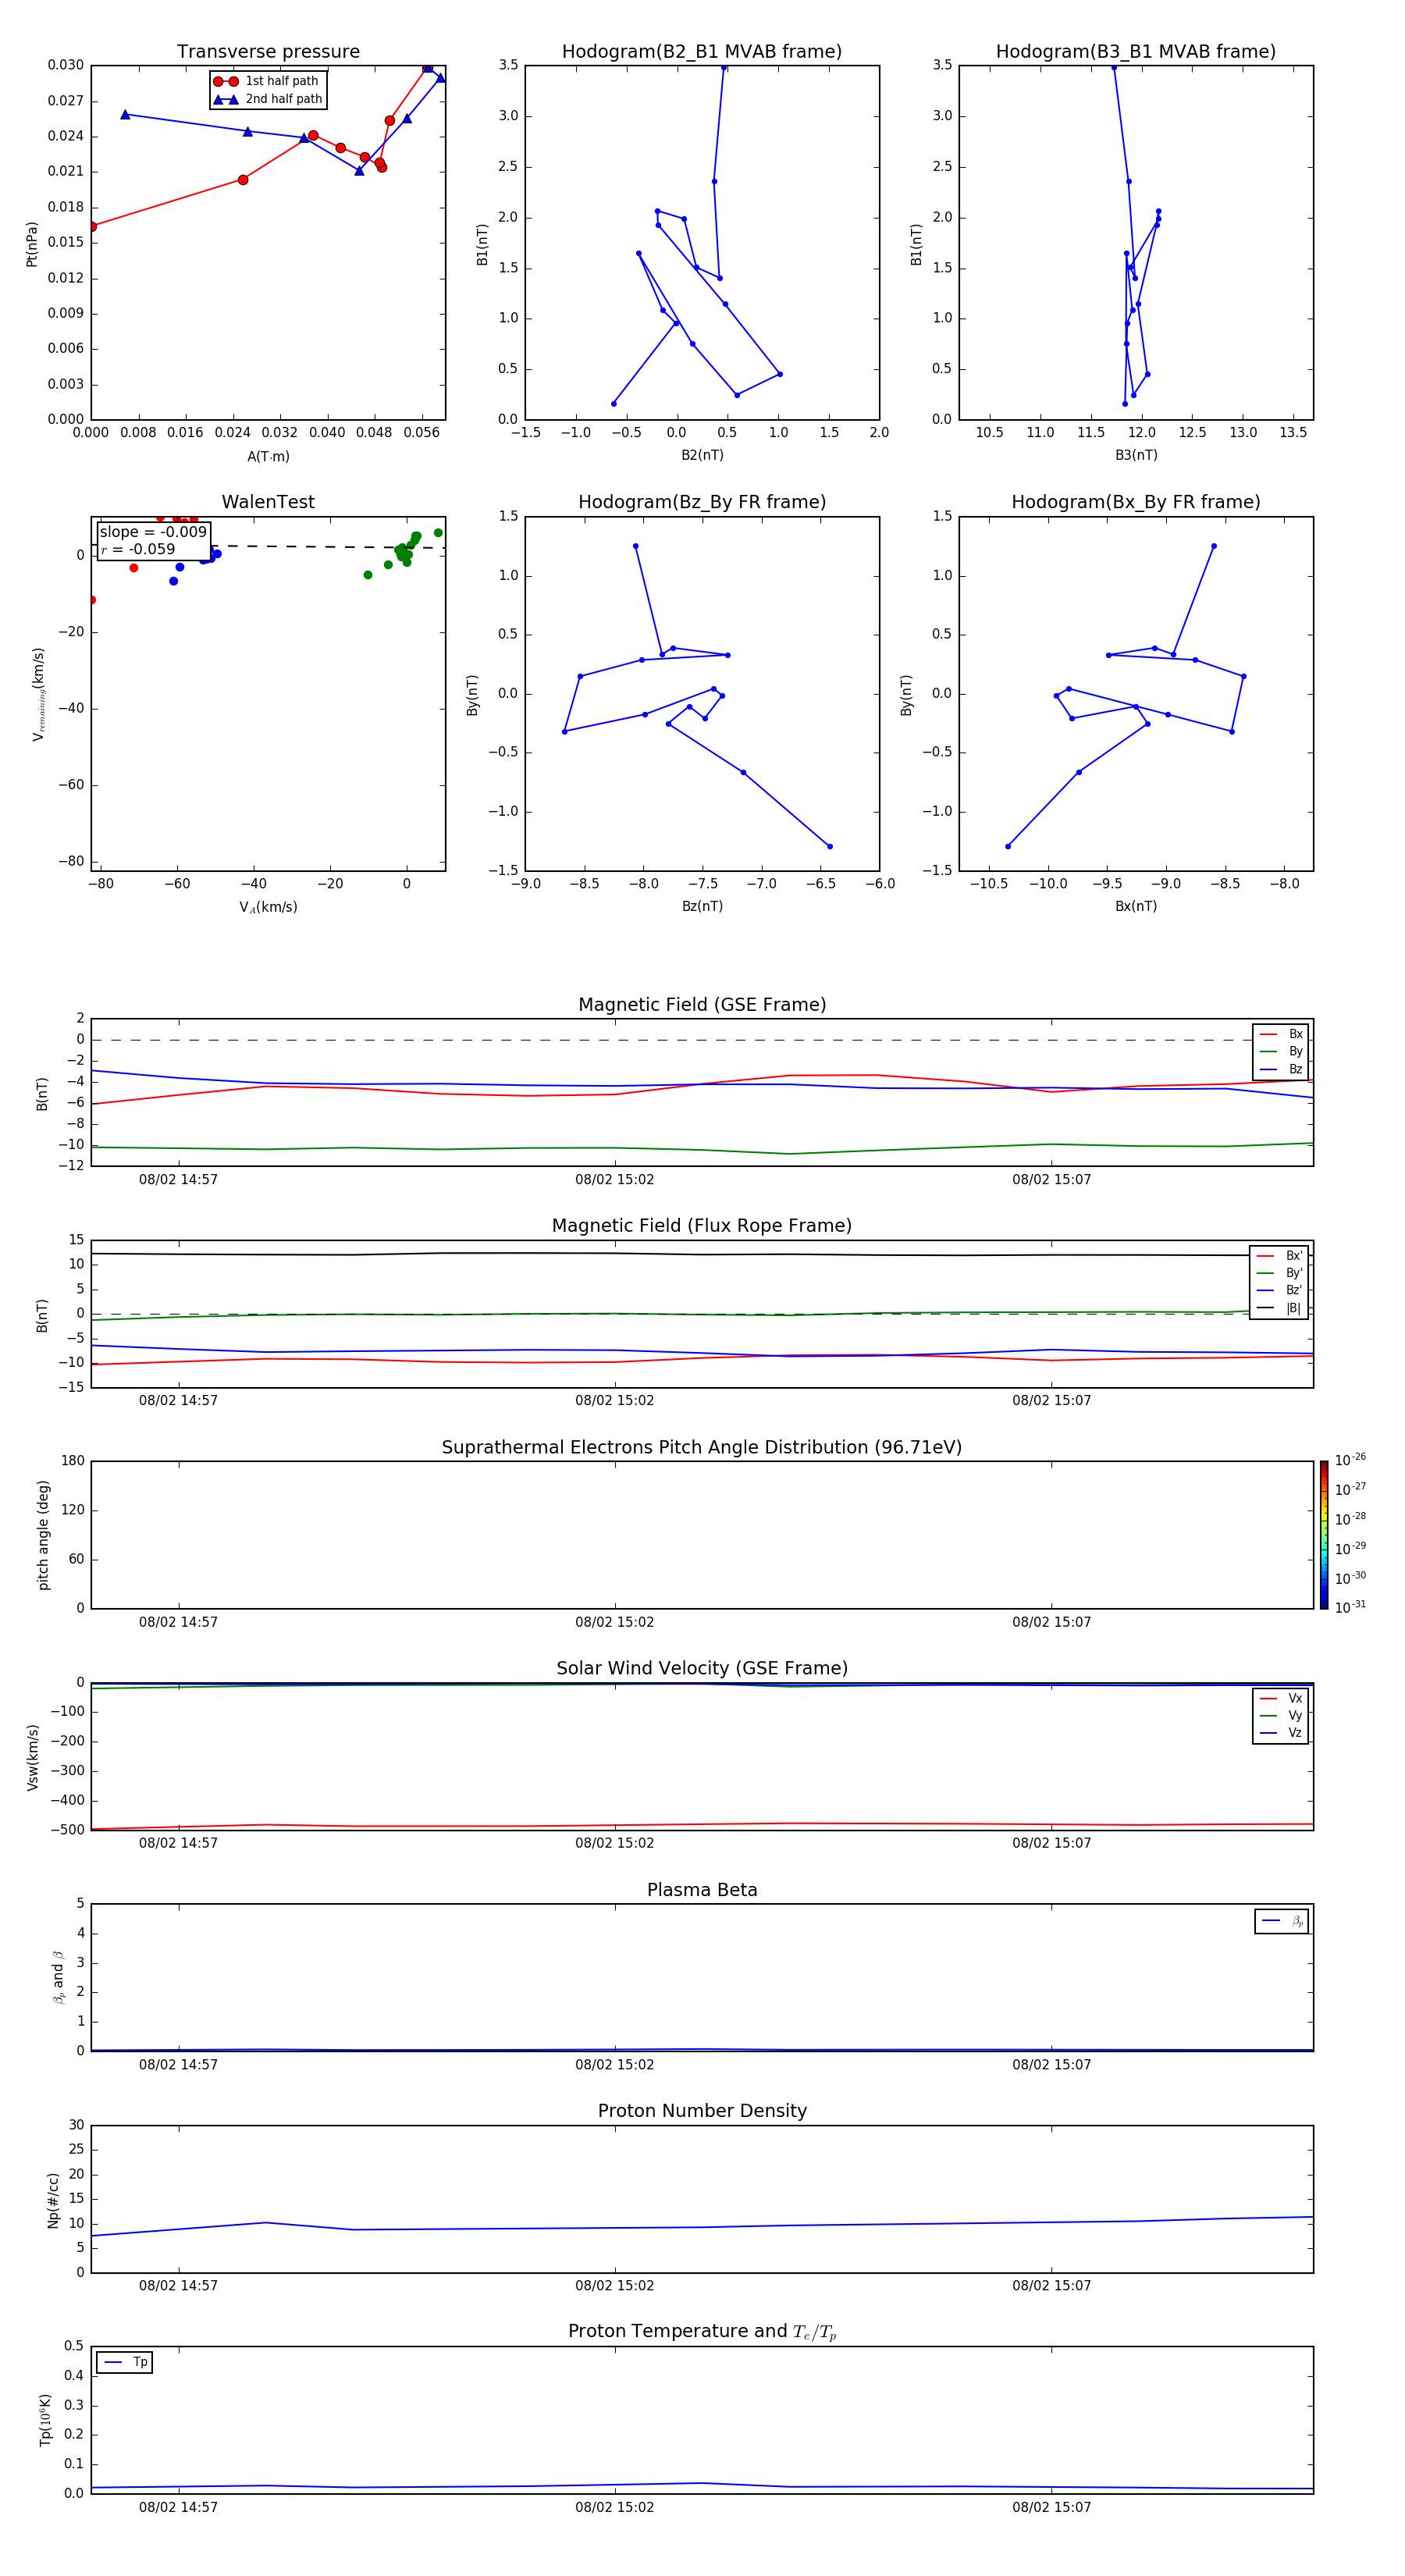Click the "r = -0.059" annotation
The image size is (1405, 2576).
pyautogui.click(x=137, y=549)
